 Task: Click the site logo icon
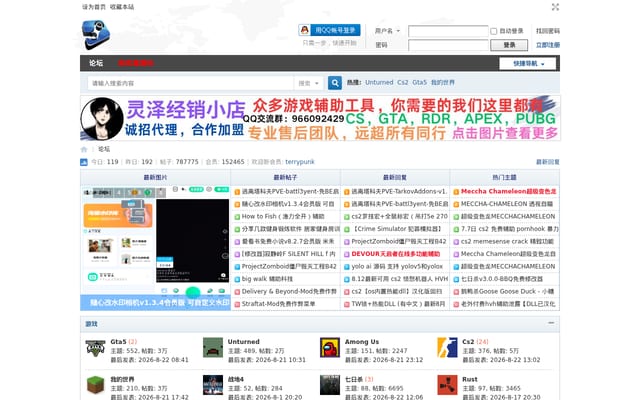(x=96, y=35)
